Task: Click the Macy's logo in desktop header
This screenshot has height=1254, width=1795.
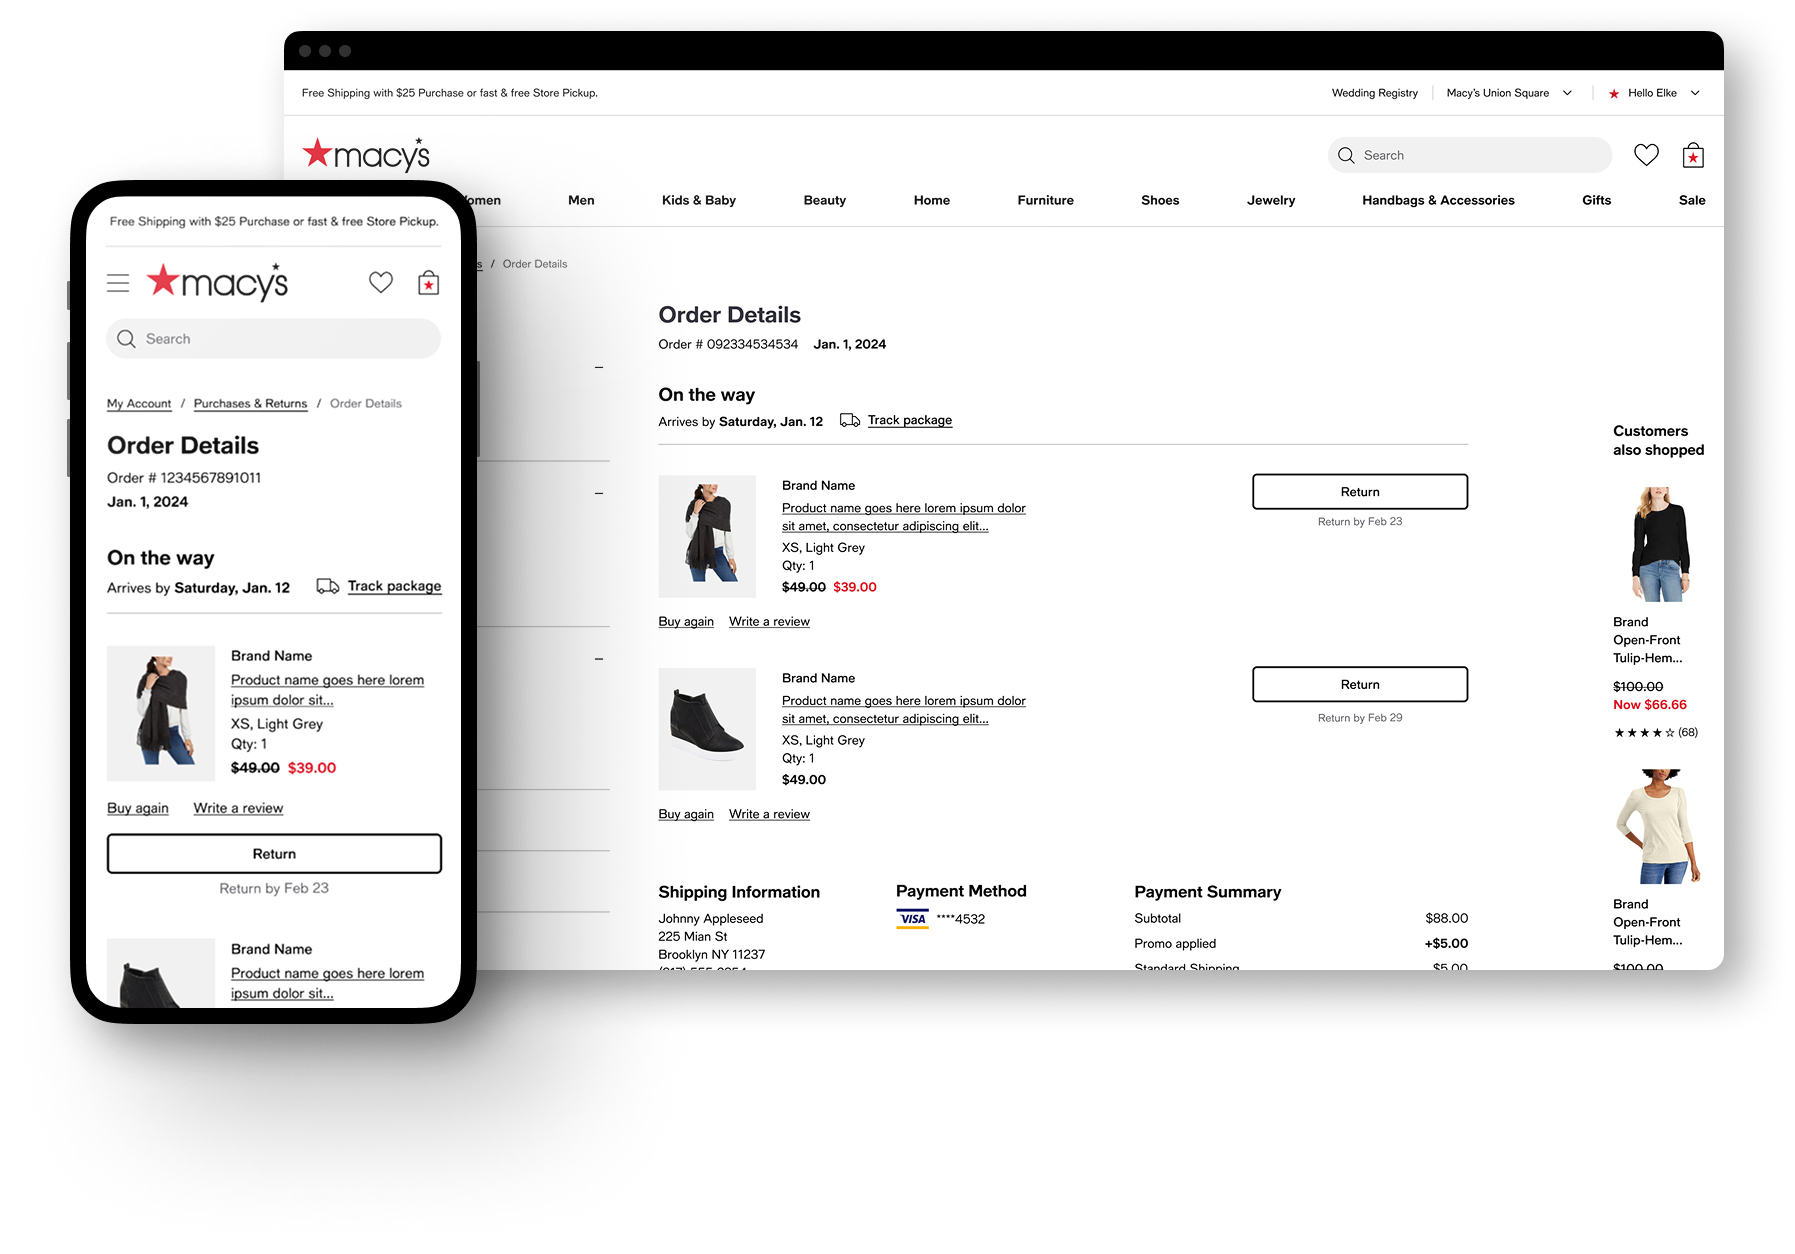Action: coord(366,154)
